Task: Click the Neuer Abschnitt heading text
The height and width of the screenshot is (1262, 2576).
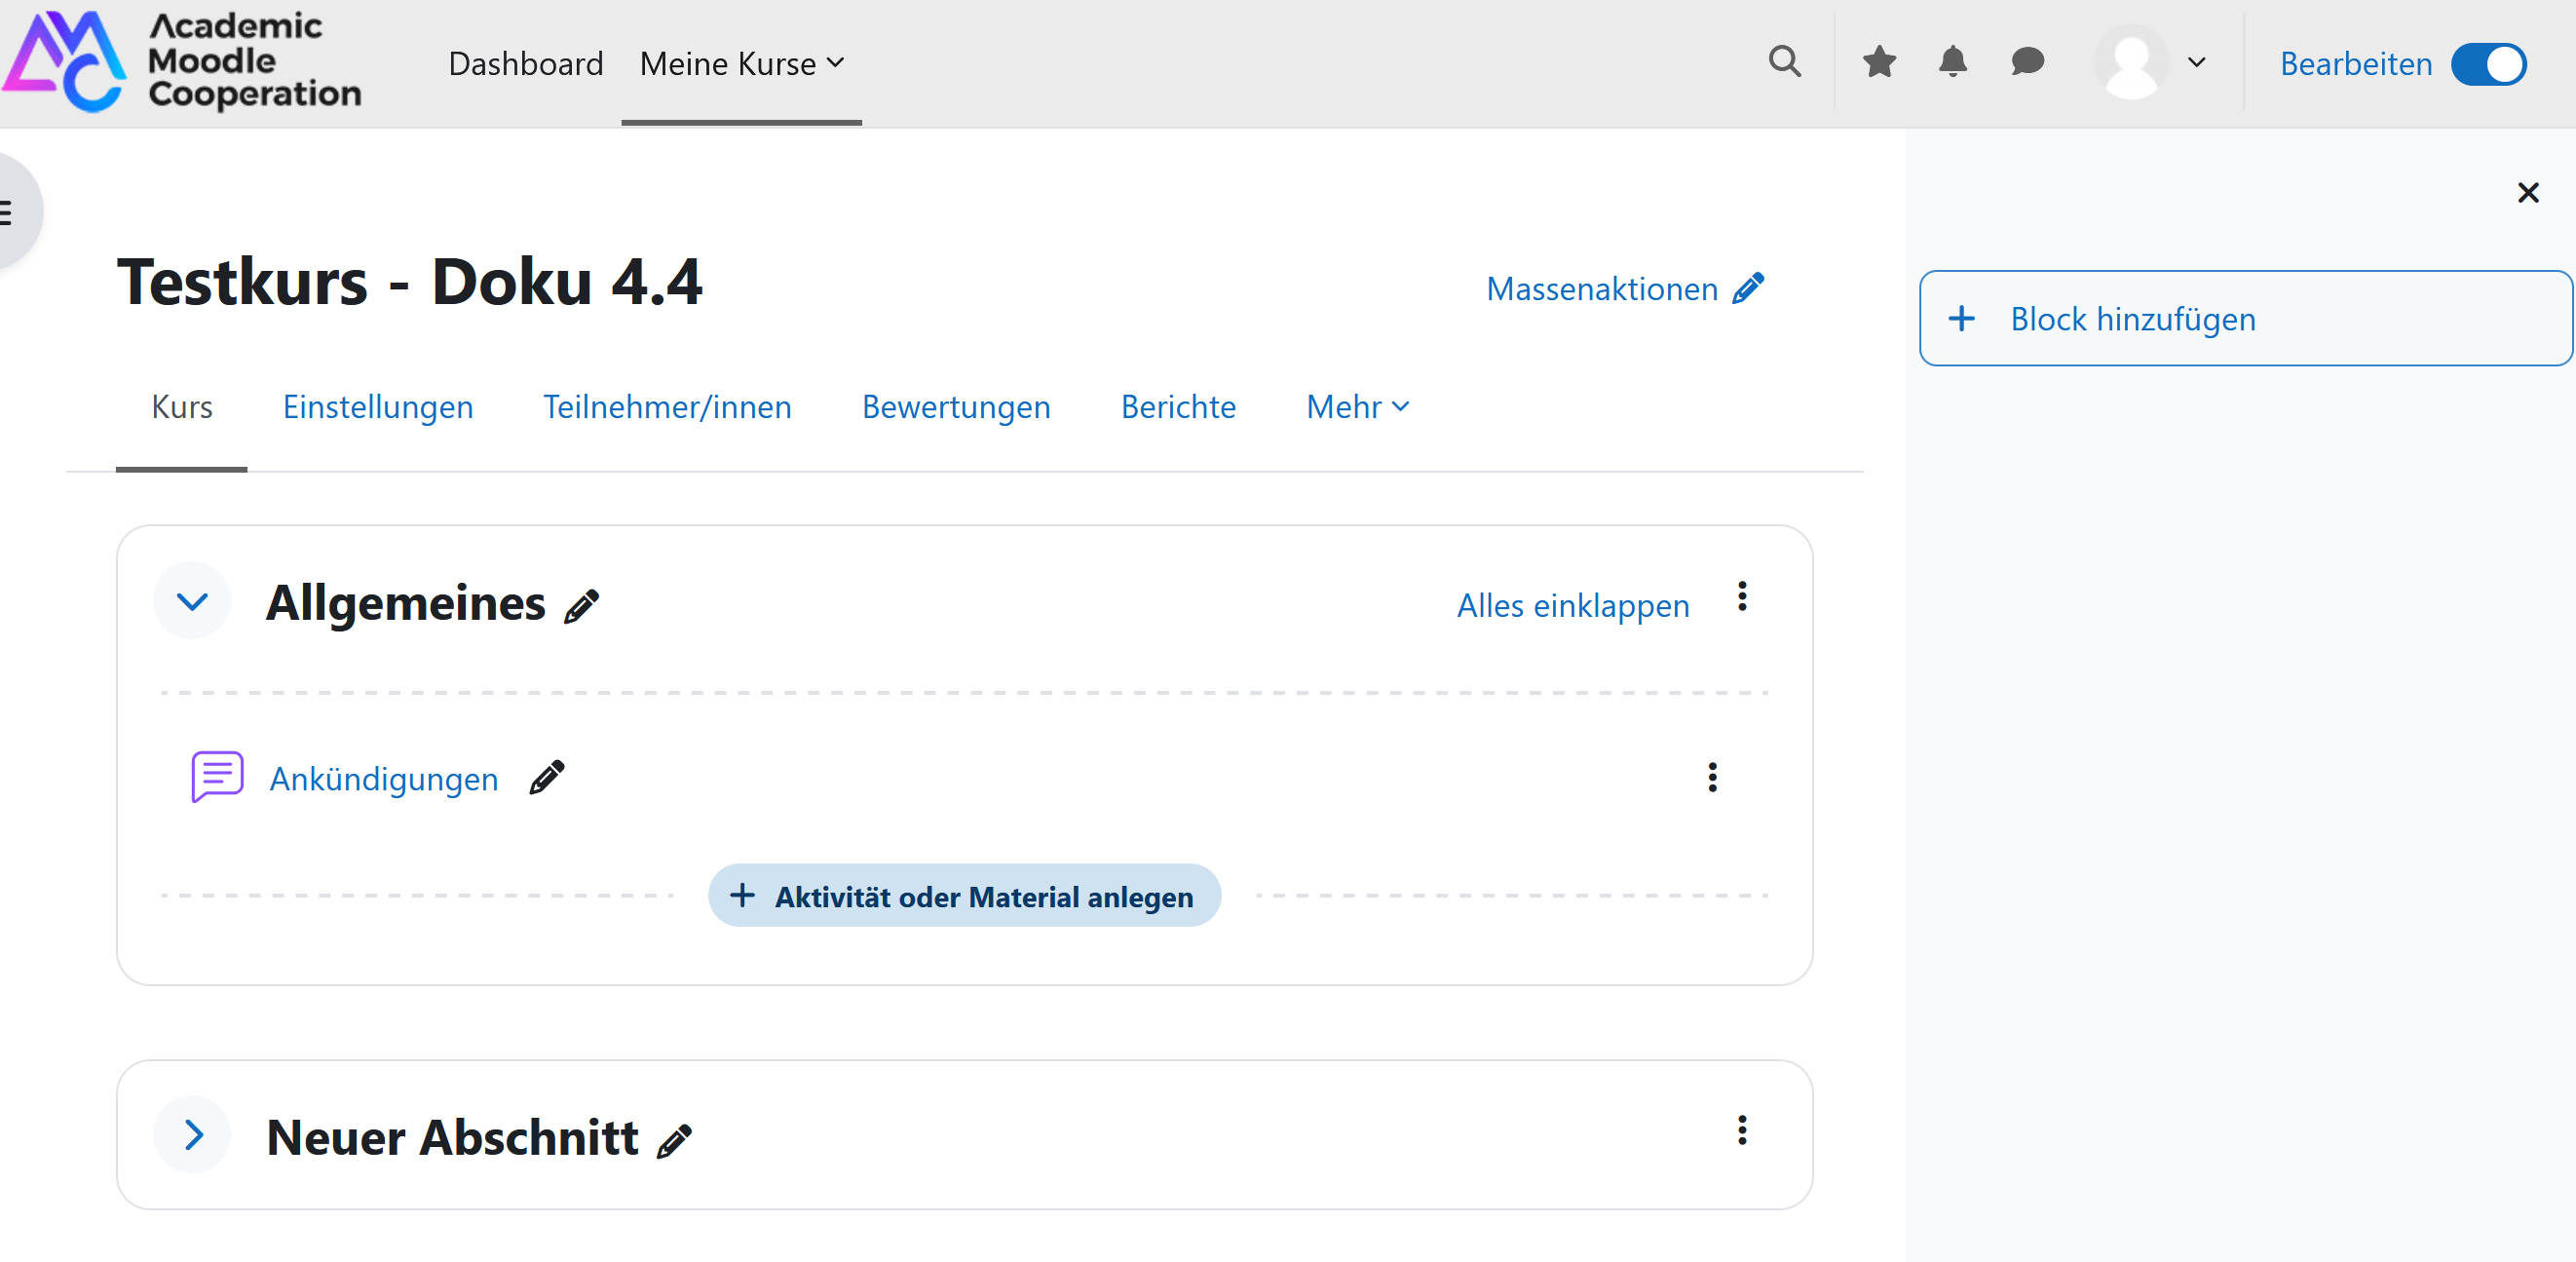Action: click(x=453, y=1137)
